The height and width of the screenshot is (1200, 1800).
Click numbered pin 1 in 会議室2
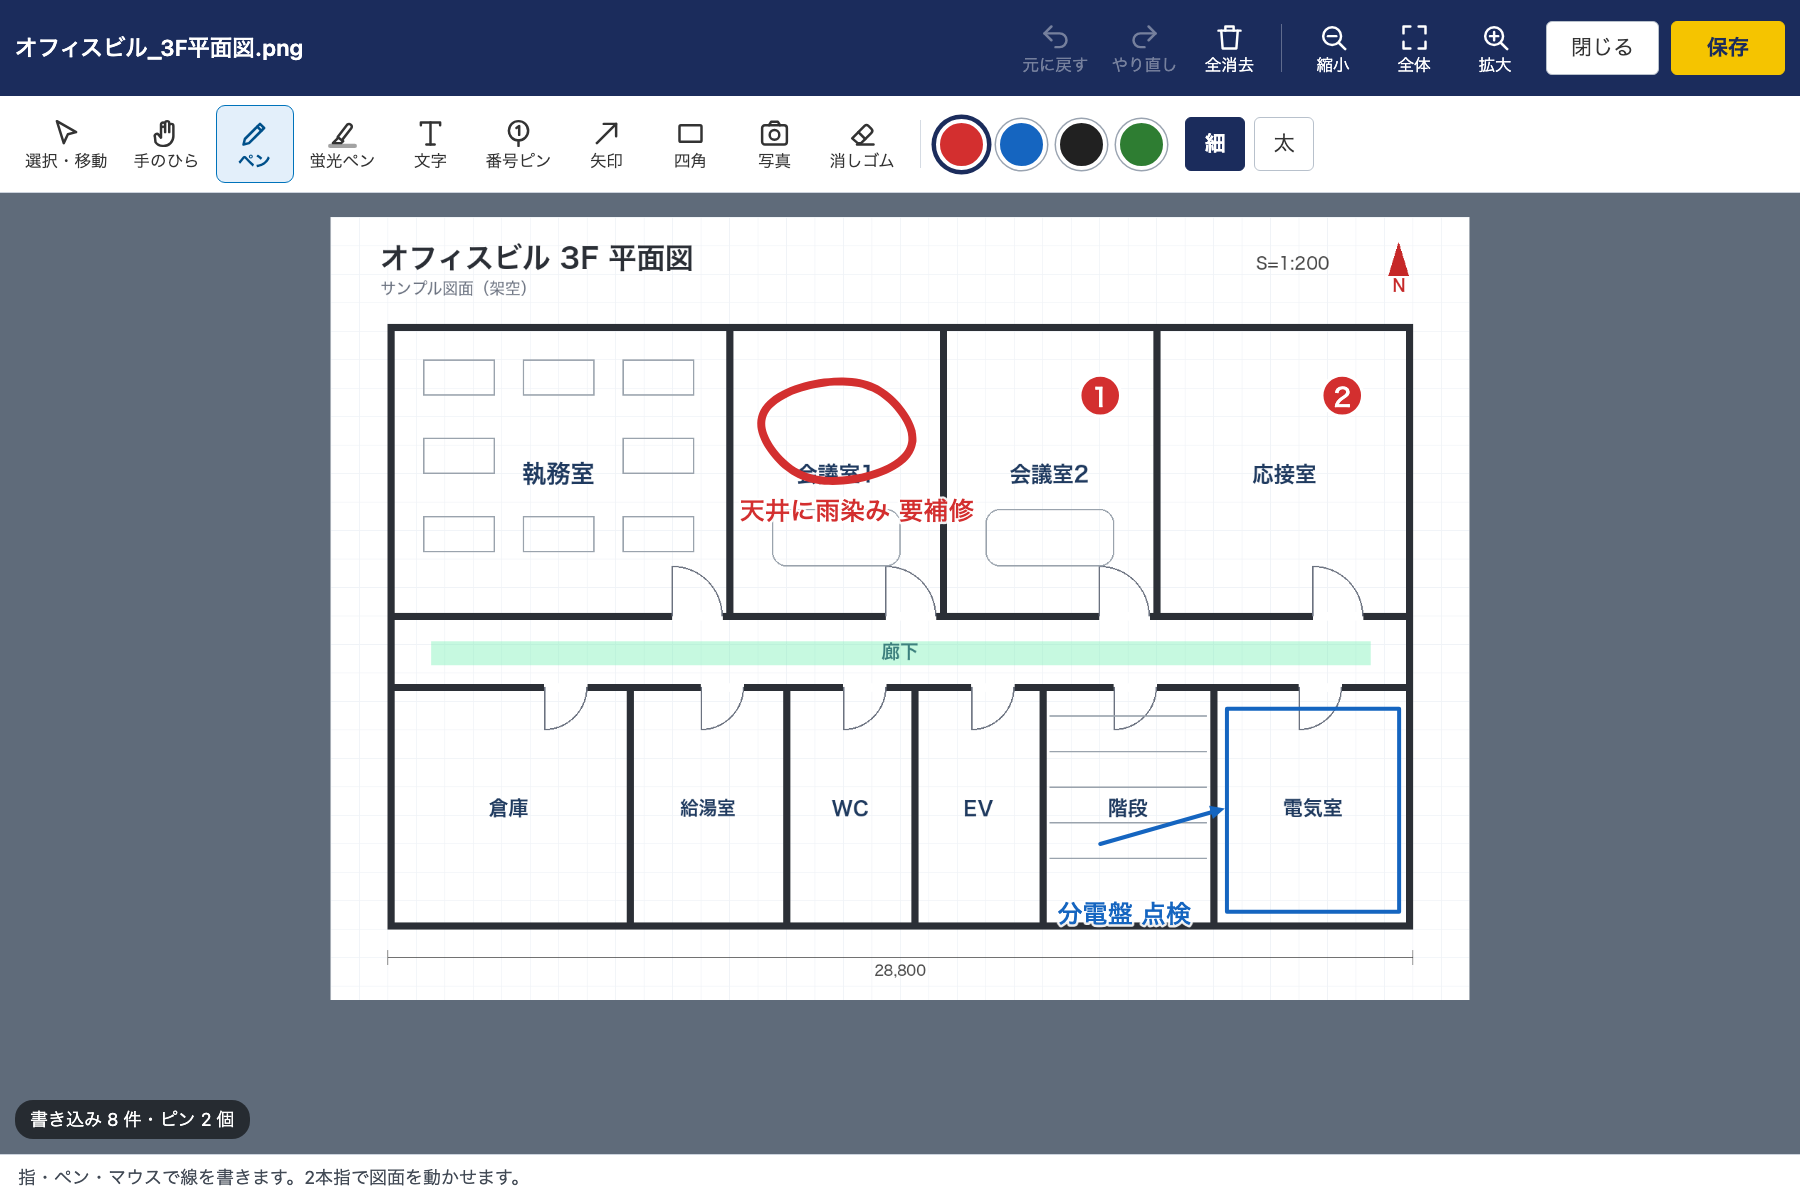click(x=1100, y=396)
